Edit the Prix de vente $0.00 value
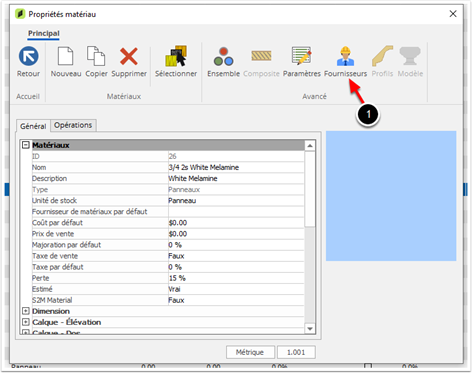 click(236, 234)
